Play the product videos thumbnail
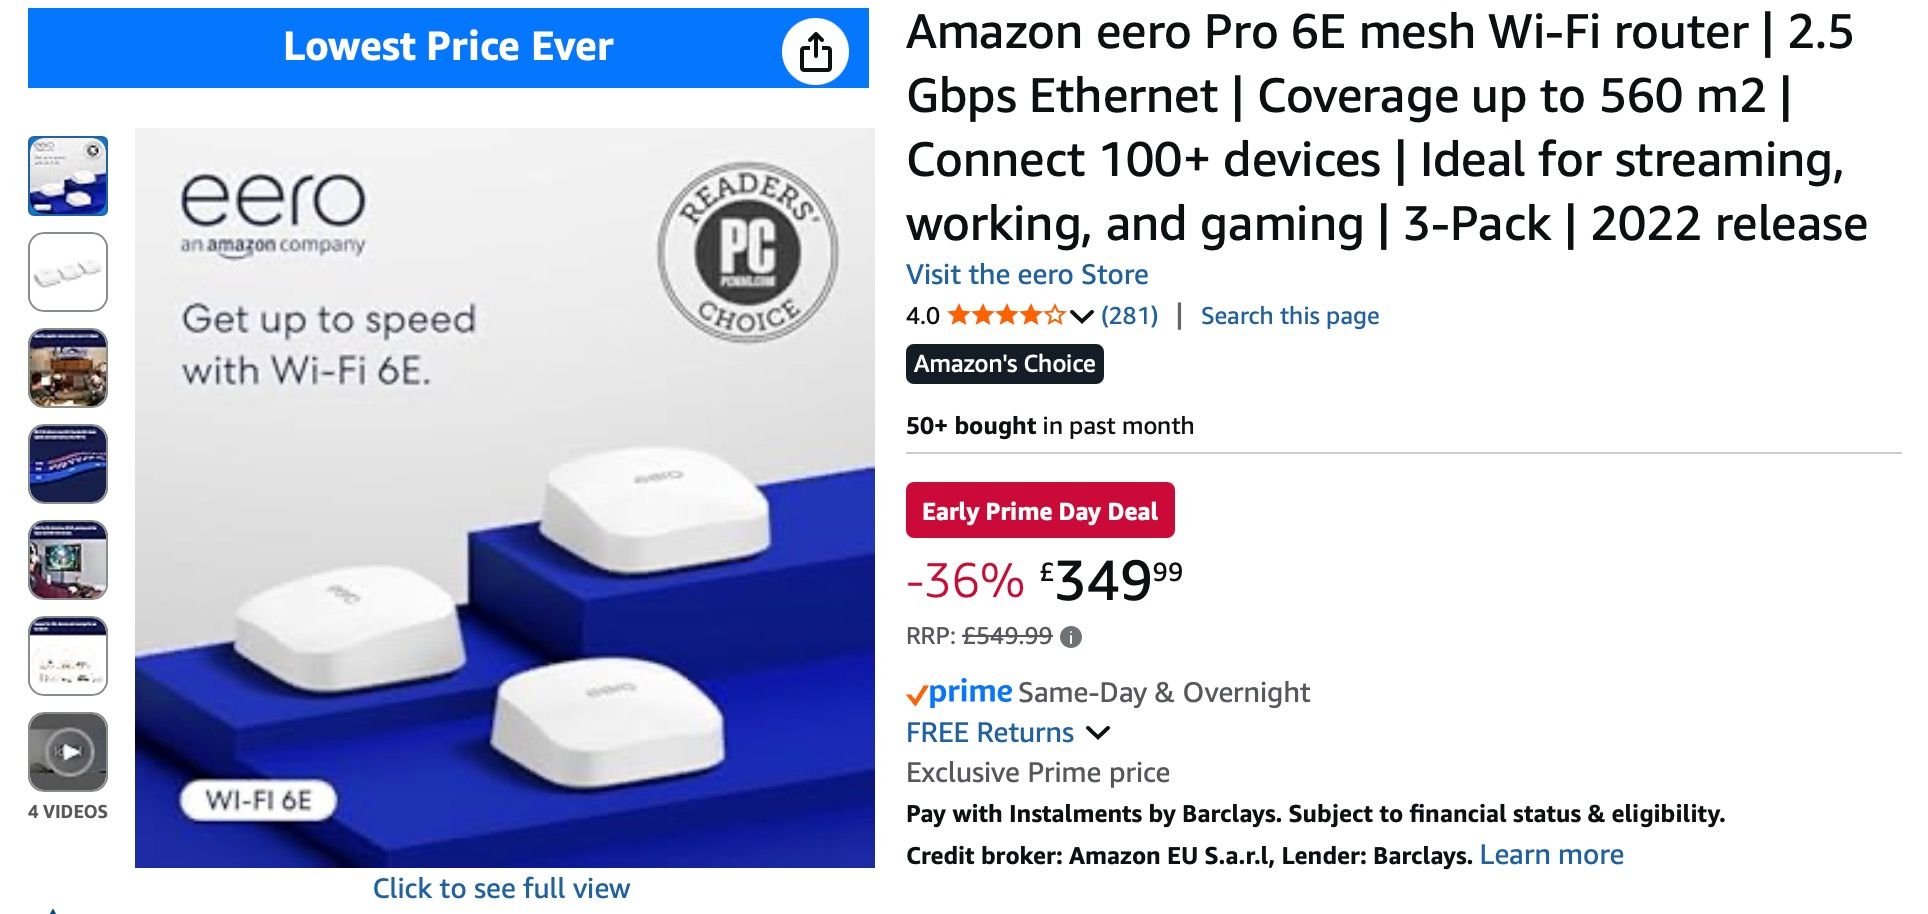This screenshot has height=914, width=1928. pyautogui.click(x=68, y=752)
